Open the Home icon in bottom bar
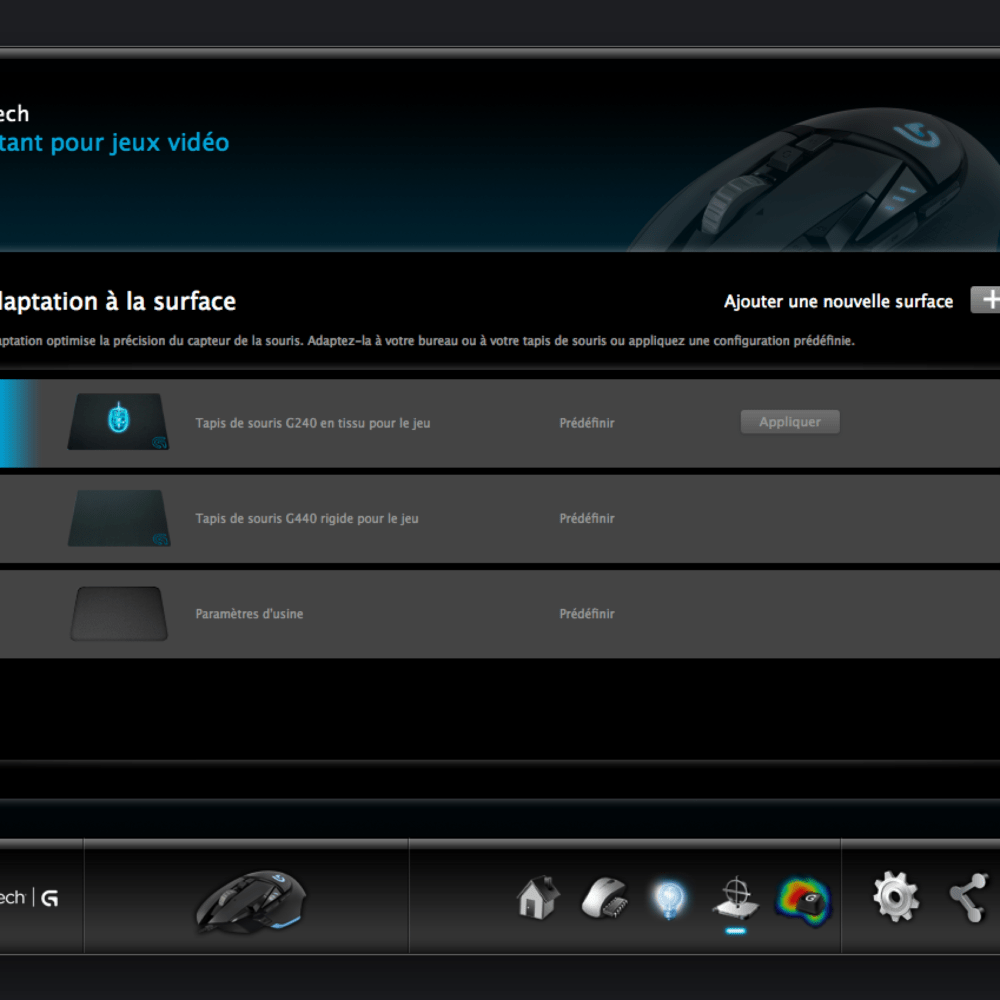This screenshot has width=1000, height=1000. tap(538, 897)
